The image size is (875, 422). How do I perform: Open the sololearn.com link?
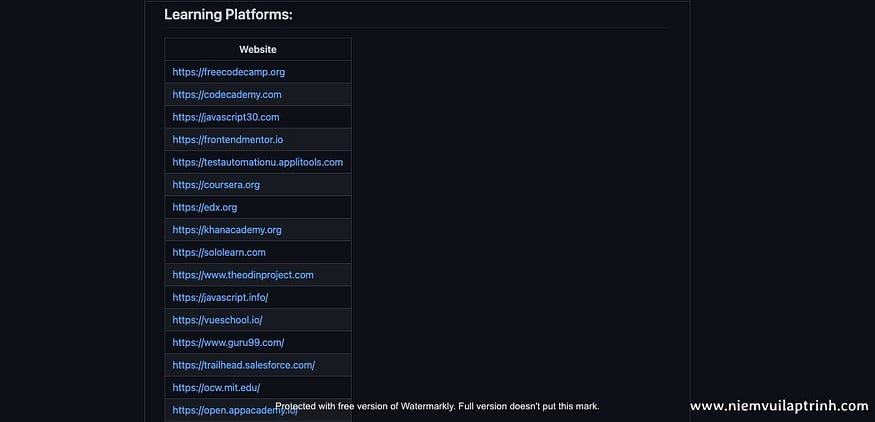(219, 252)
